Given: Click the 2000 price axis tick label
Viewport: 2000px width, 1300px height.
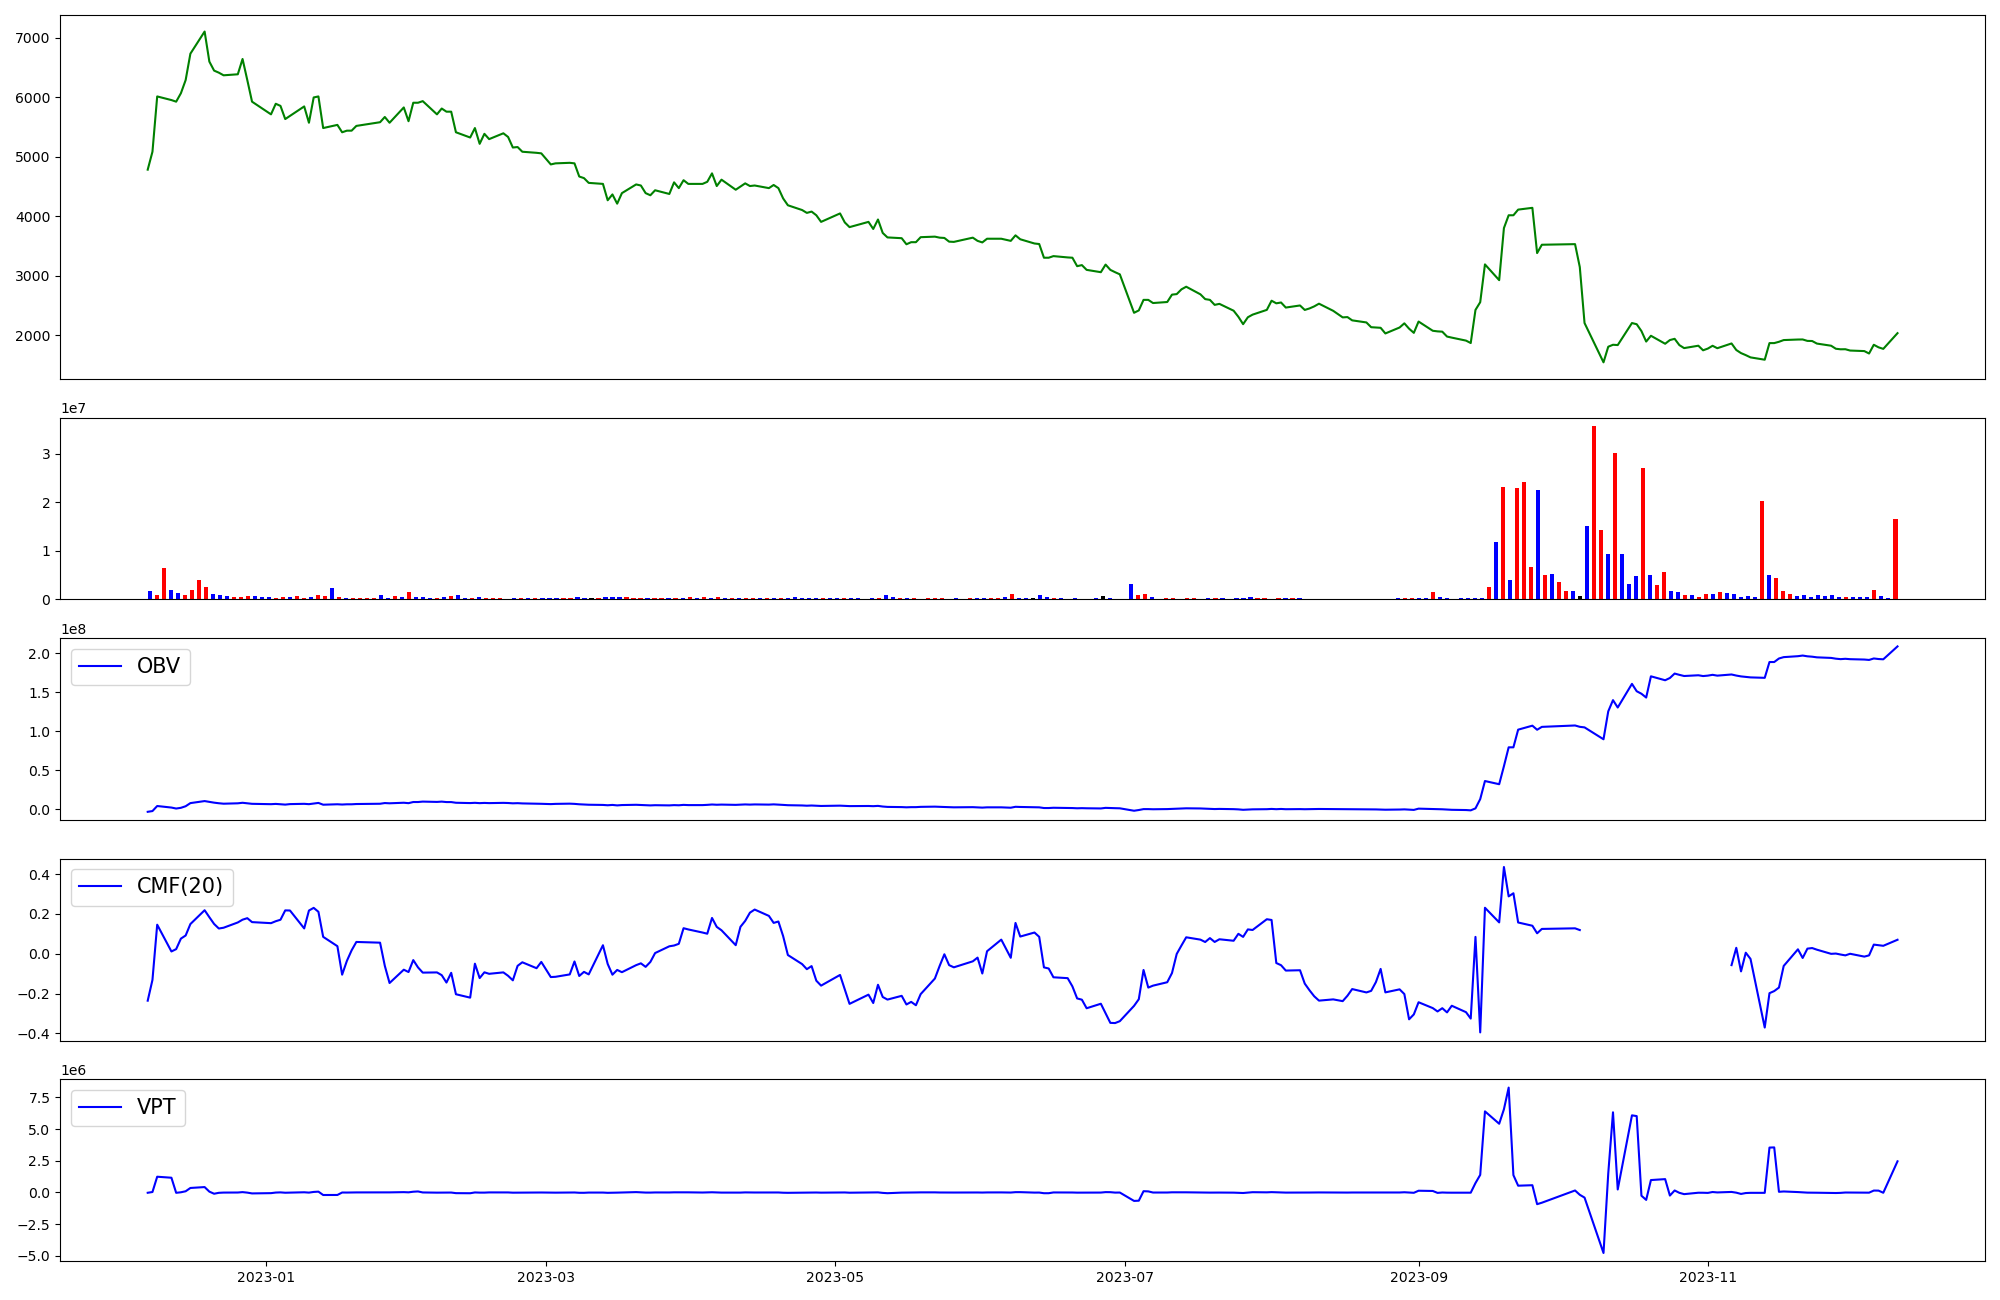Looking at the screenshot, I should coord(34,336).
